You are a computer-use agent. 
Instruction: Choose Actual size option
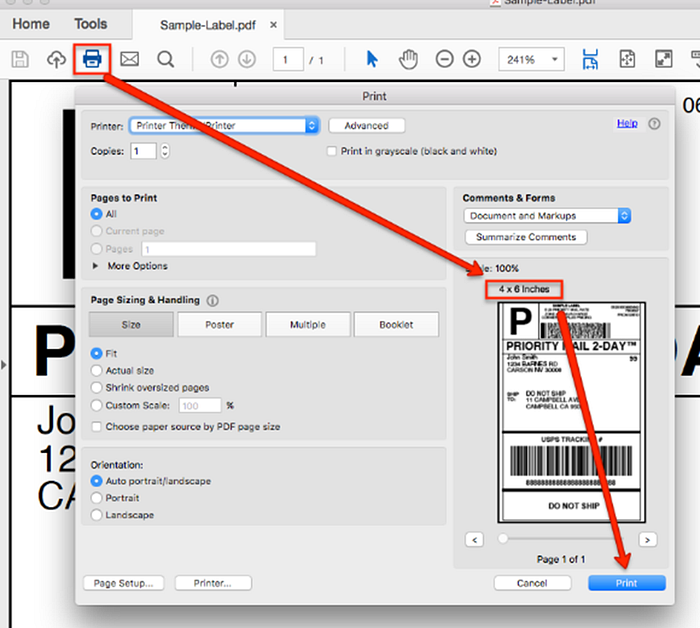click(x=96, y=370)
